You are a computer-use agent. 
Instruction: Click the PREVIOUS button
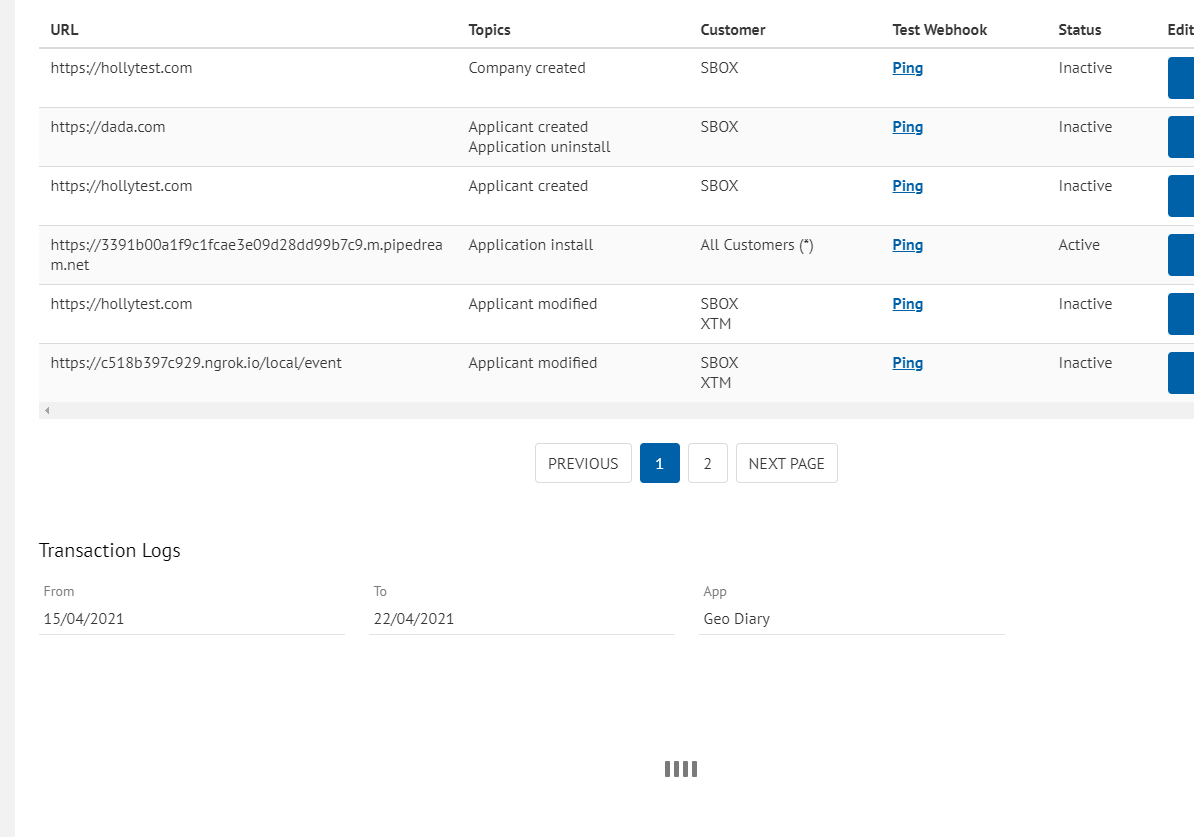(x=583, y=463)
